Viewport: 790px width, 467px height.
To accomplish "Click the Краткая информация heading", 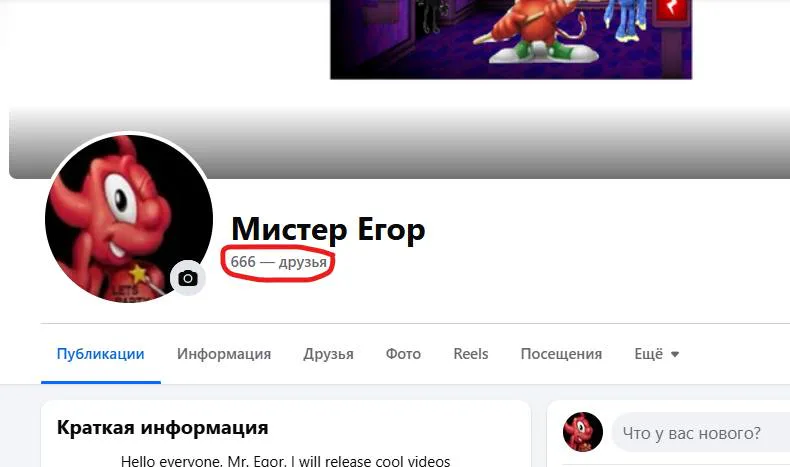I will (162, 428).
